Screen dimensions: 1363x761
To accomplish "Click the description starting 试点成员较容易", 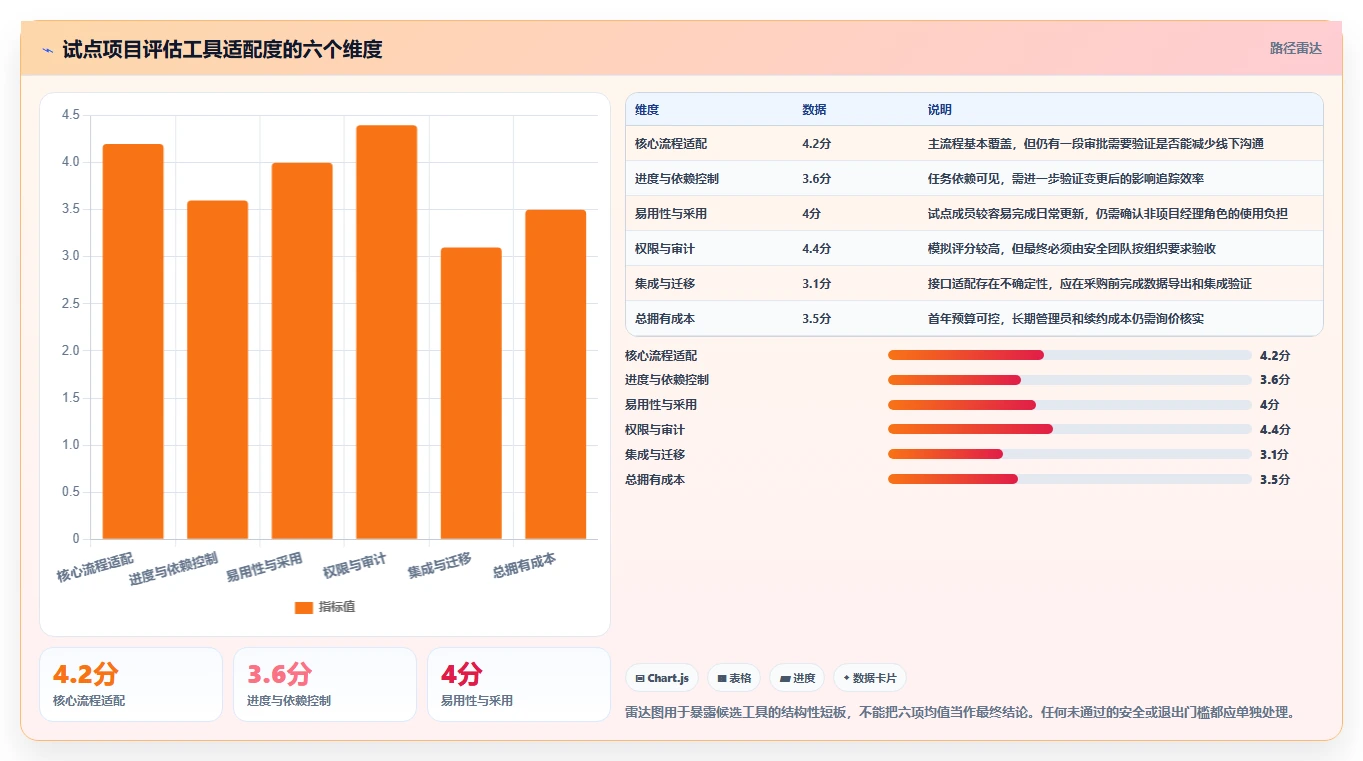I will coord(1108,214).
